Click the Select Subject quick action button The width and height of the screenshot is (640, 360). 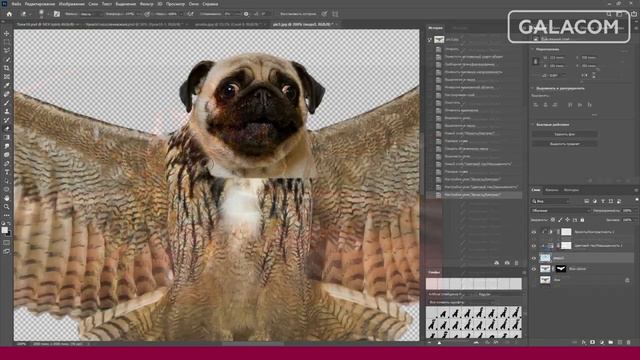pos(564,144)
